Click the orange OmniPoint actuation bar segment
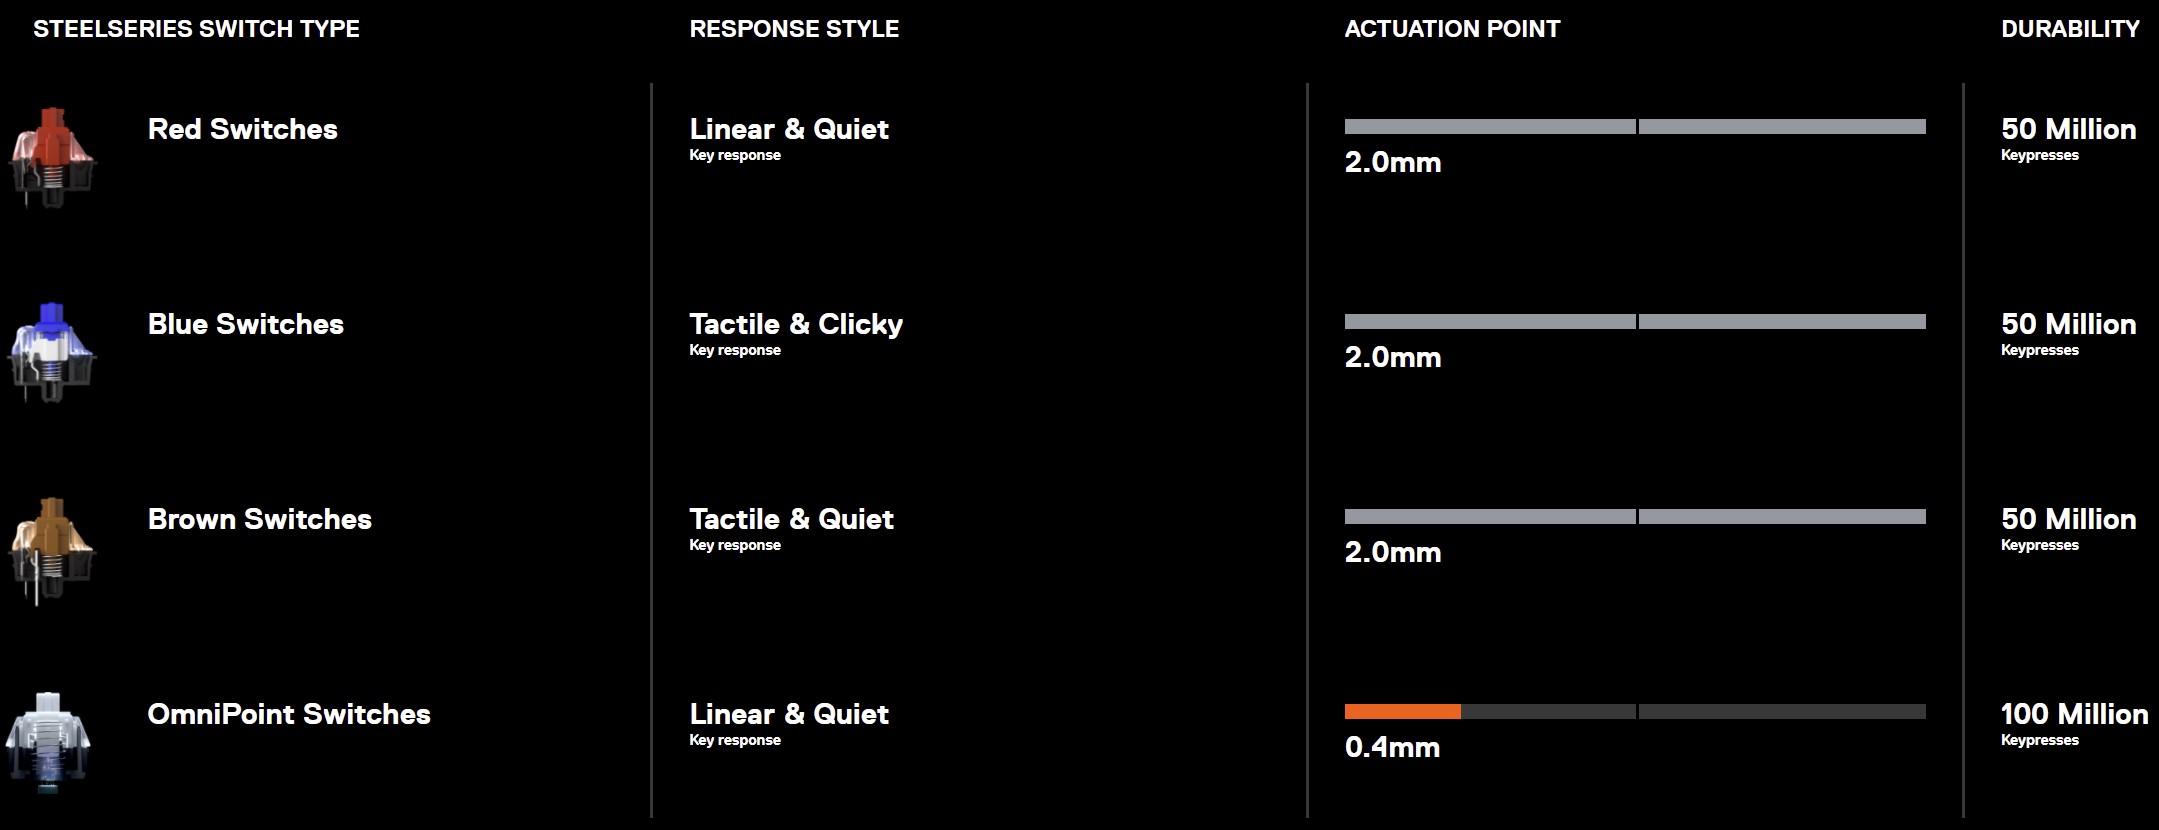The height and width of the screenshot is (830, 2159). (1403, 712)
